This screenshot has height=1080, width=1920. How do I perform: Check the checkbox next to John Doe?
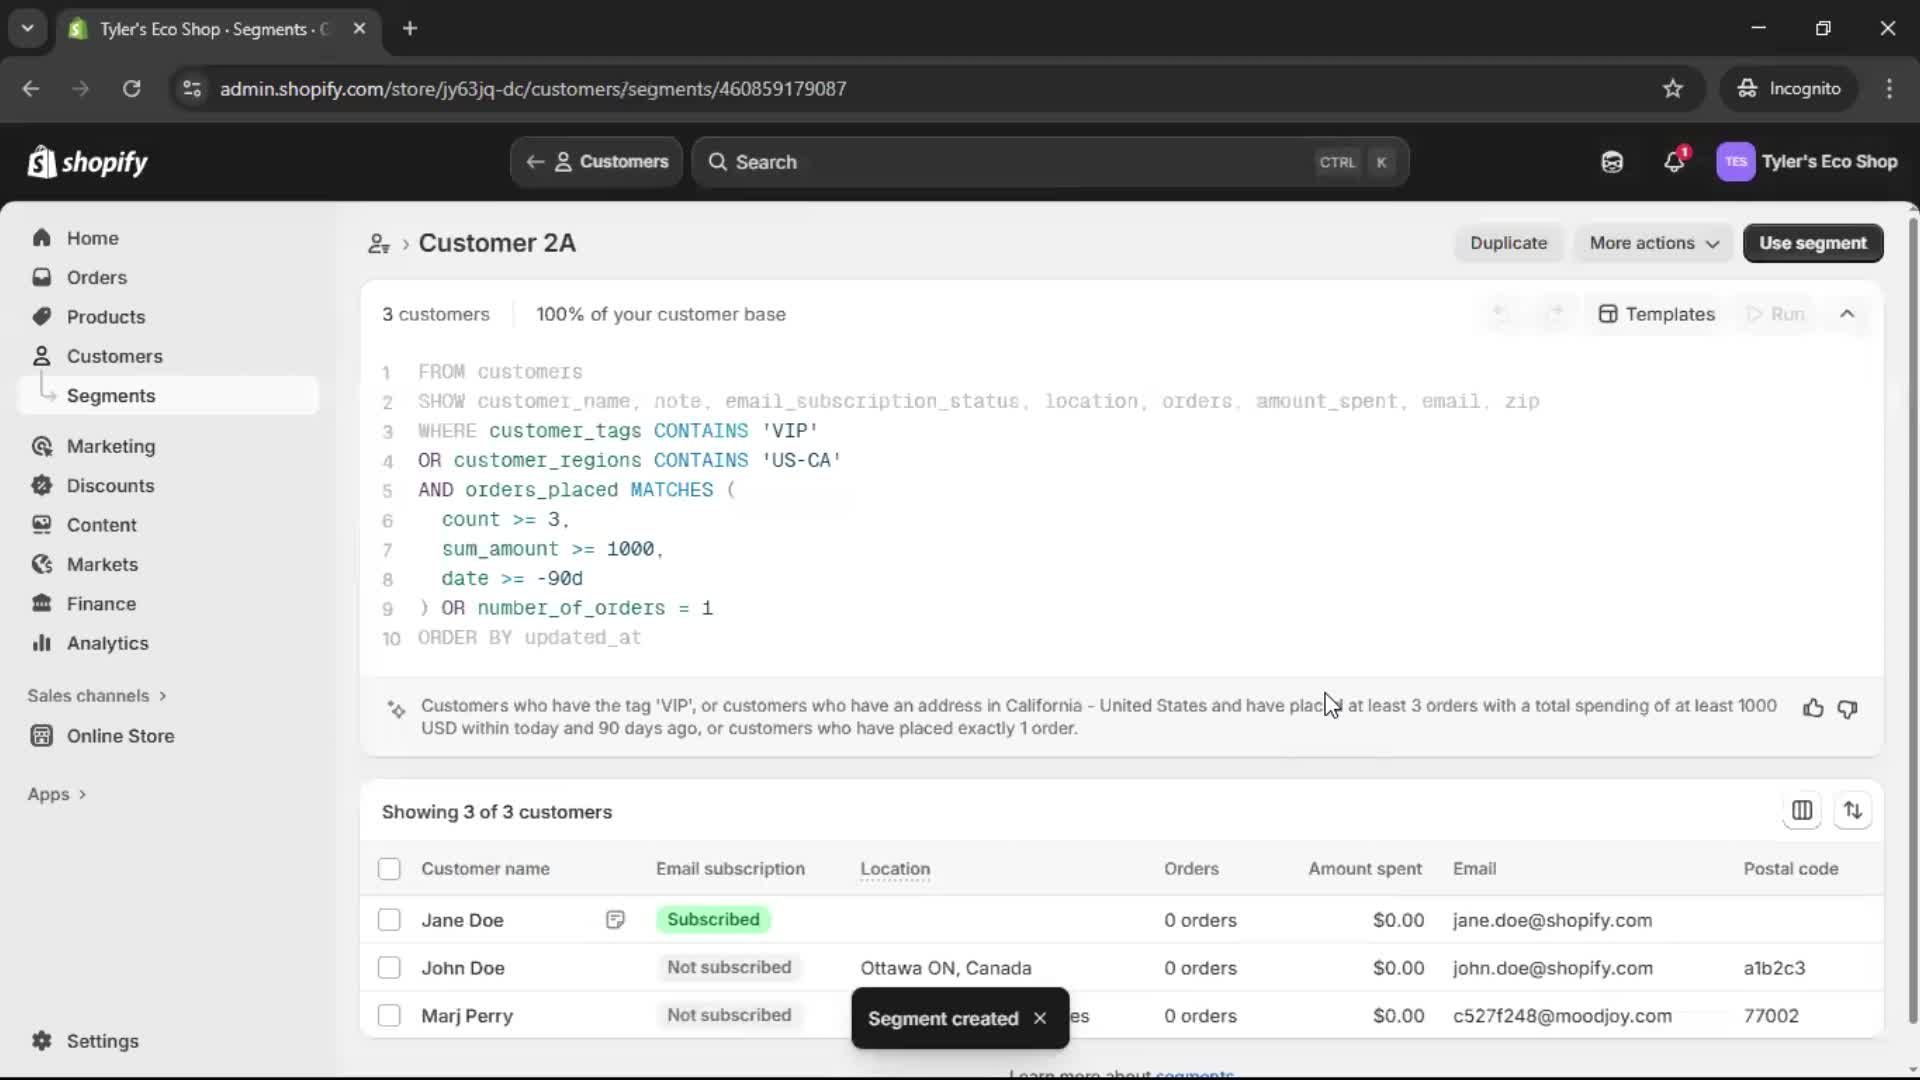[389, 968]
